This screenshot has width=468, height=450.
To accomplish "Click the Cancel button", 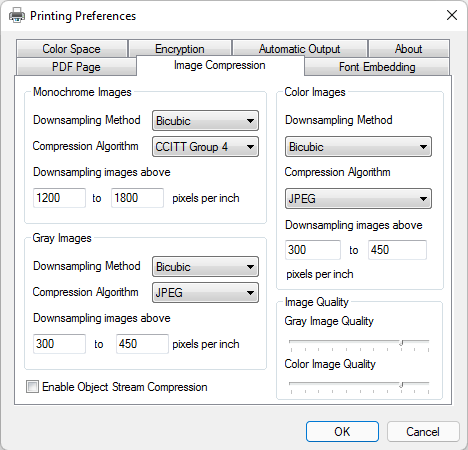I will (x=423, y=432).
